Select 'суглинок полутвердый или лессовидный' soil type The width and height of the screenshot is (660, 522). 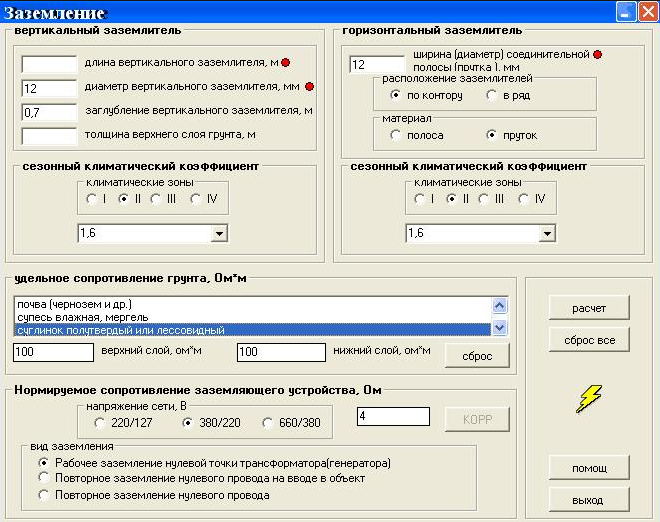point(253,330)
